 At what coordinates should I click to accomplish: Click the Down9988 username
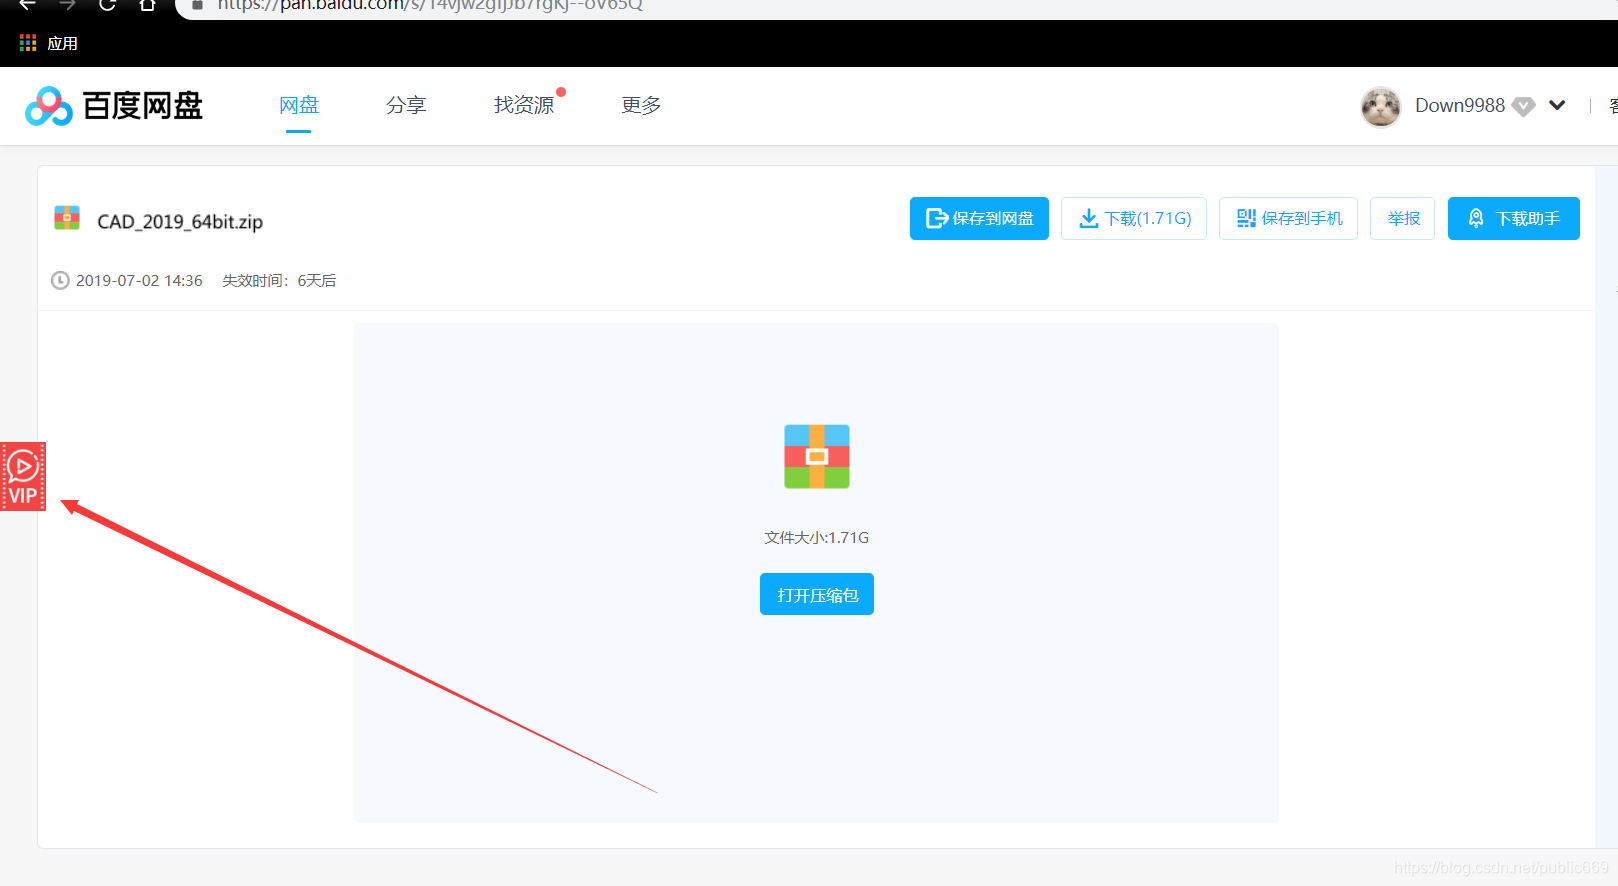point(1459,105)
